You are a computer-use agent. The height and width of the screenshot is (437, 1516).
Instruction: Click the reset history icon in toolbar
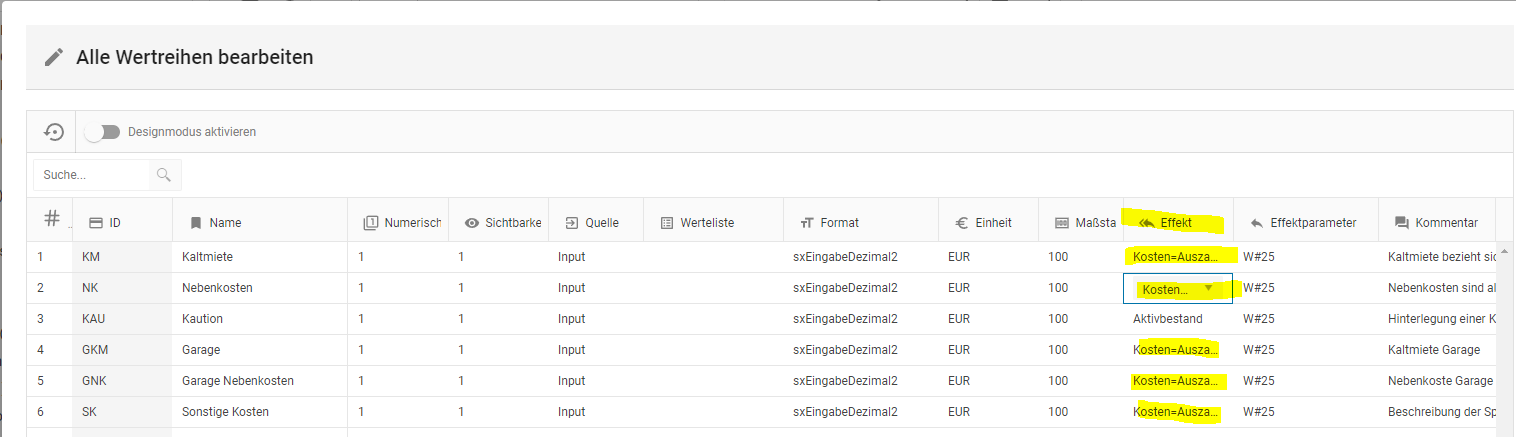pyautogui.click(x=54, y=132)
